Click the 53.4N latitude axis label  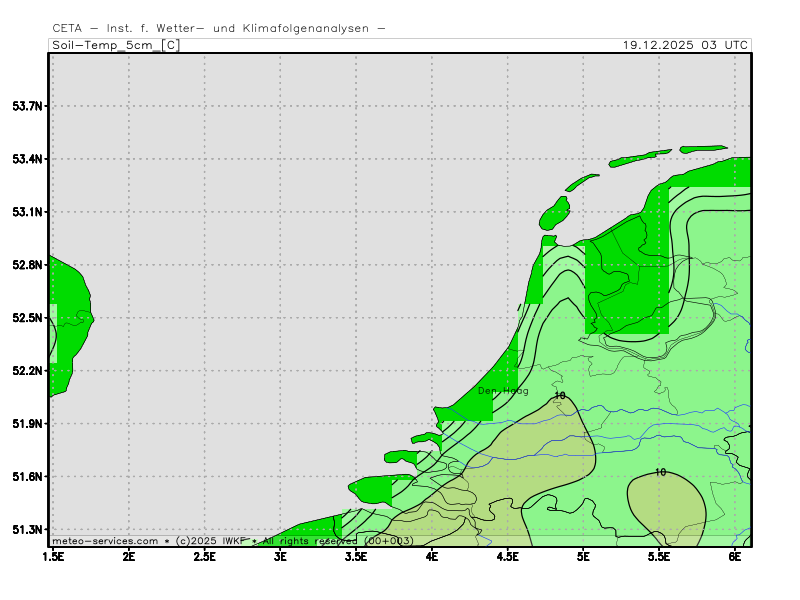(x=27, y=159)
